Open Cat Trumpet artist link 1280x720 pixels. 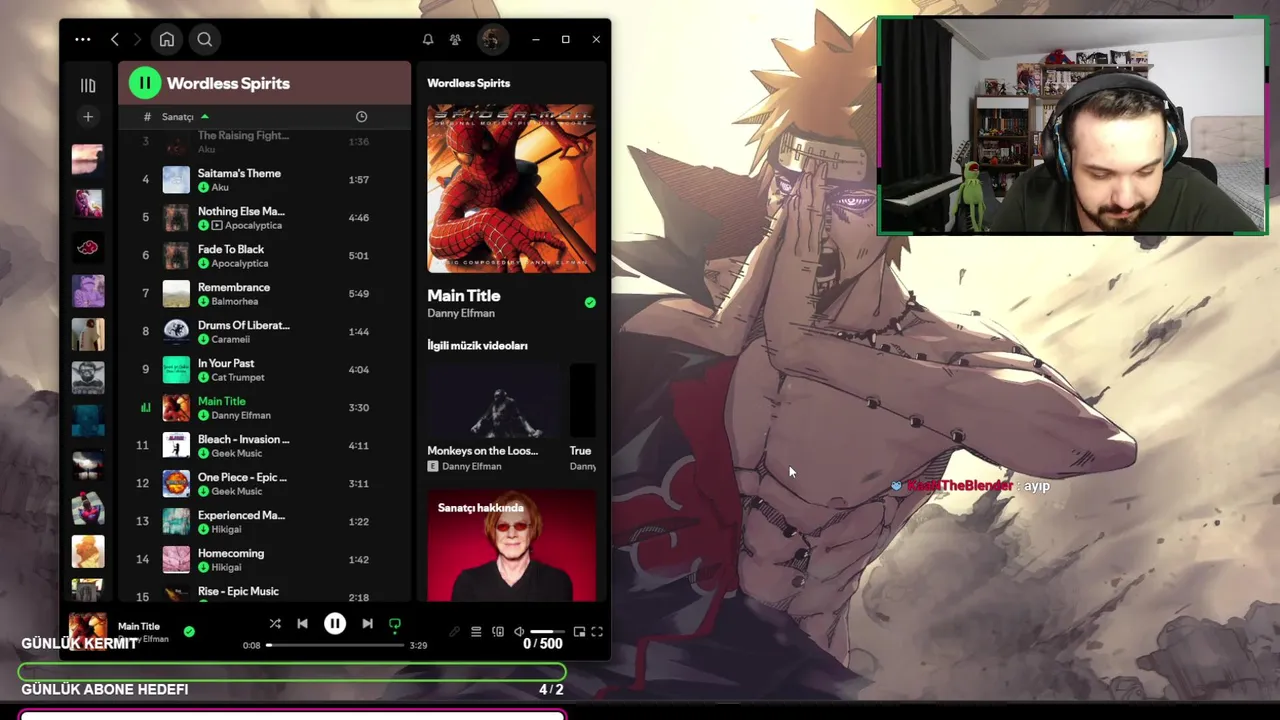238,377
